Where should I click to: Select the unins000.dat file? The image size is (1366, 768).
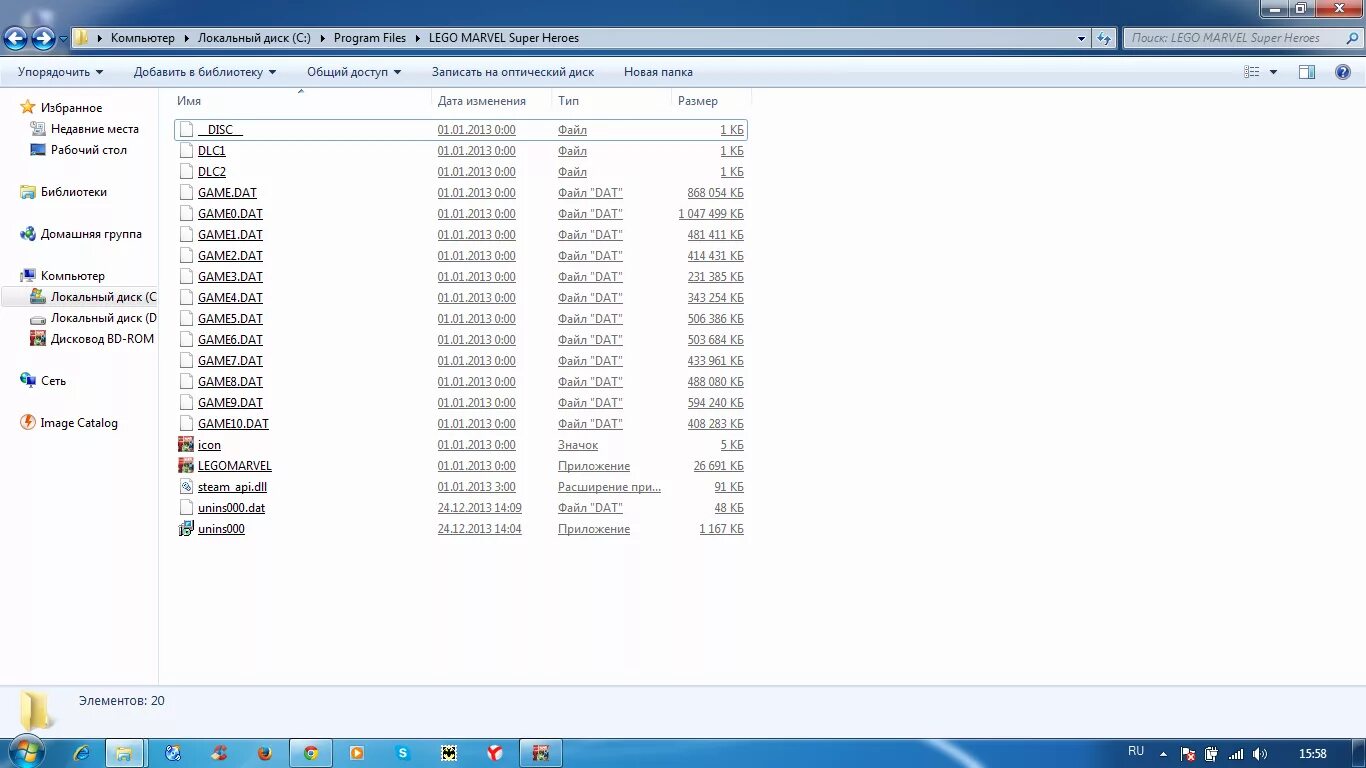click(231, 508)
